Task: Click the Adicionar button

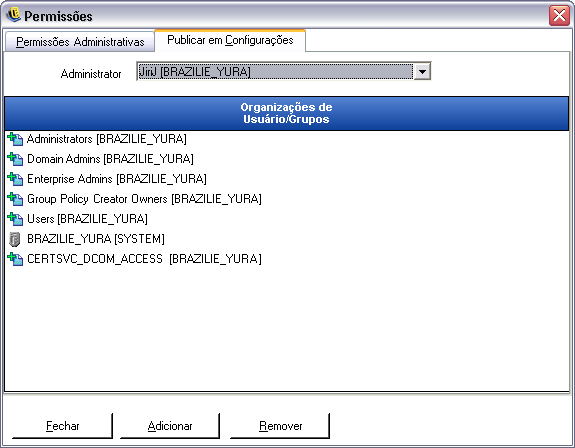Action: [170, 426]
